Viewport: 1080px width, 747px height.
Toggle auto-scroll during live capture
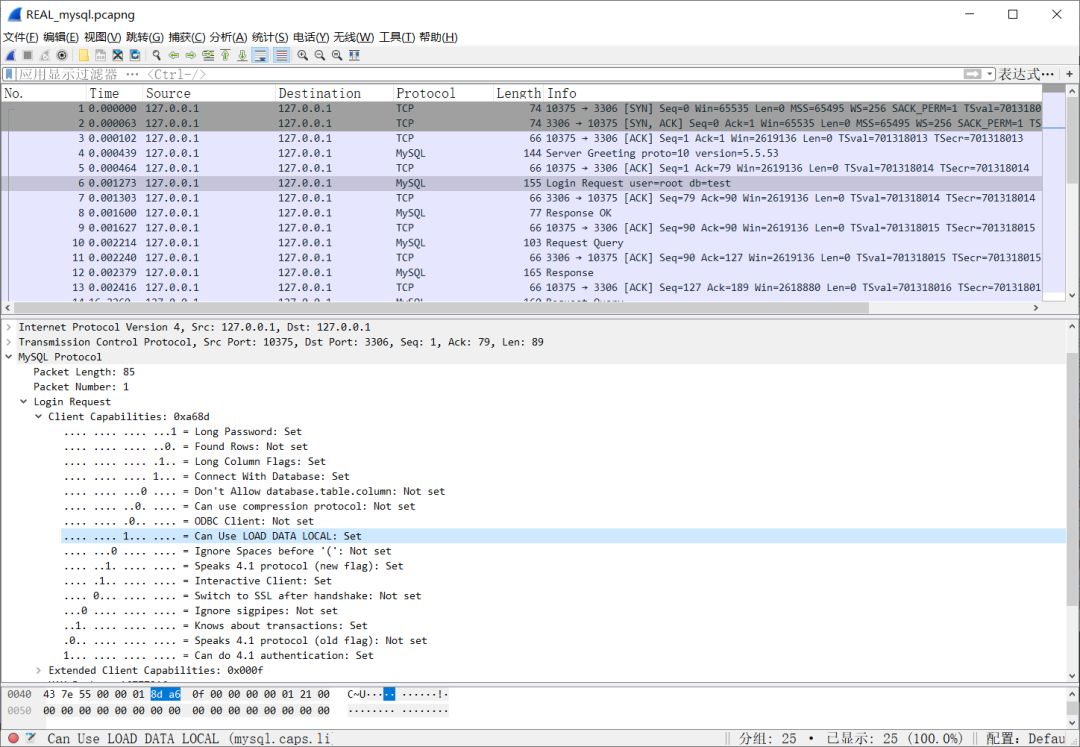tap(260, 56)
